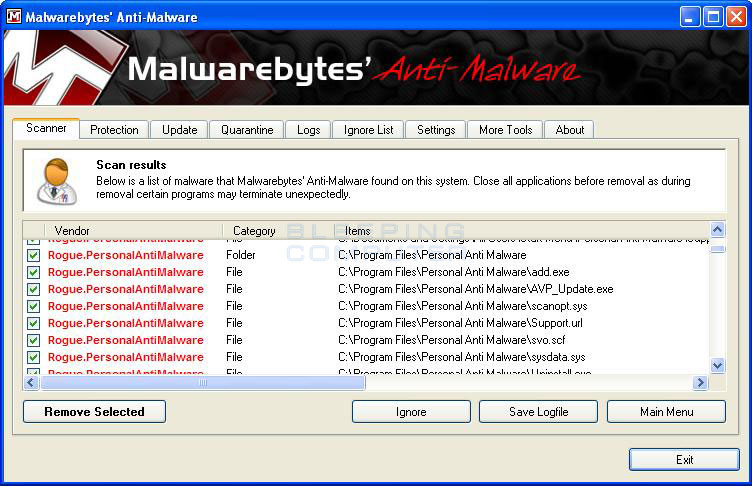
Task: Click the Remove Selected button
Action: (x=94, y=412)
